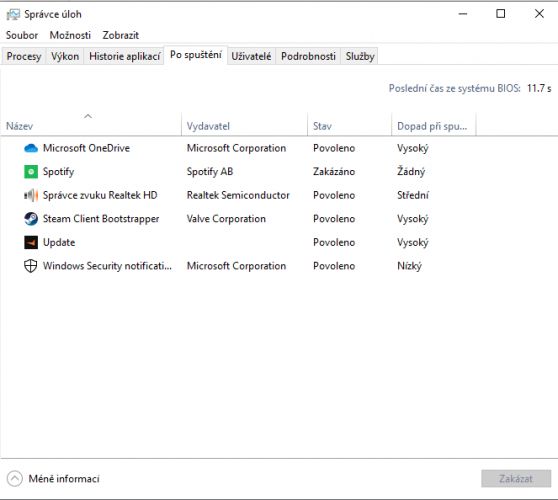Open the Možnosti menu
The image size is (558, 500).
point(70,35)
